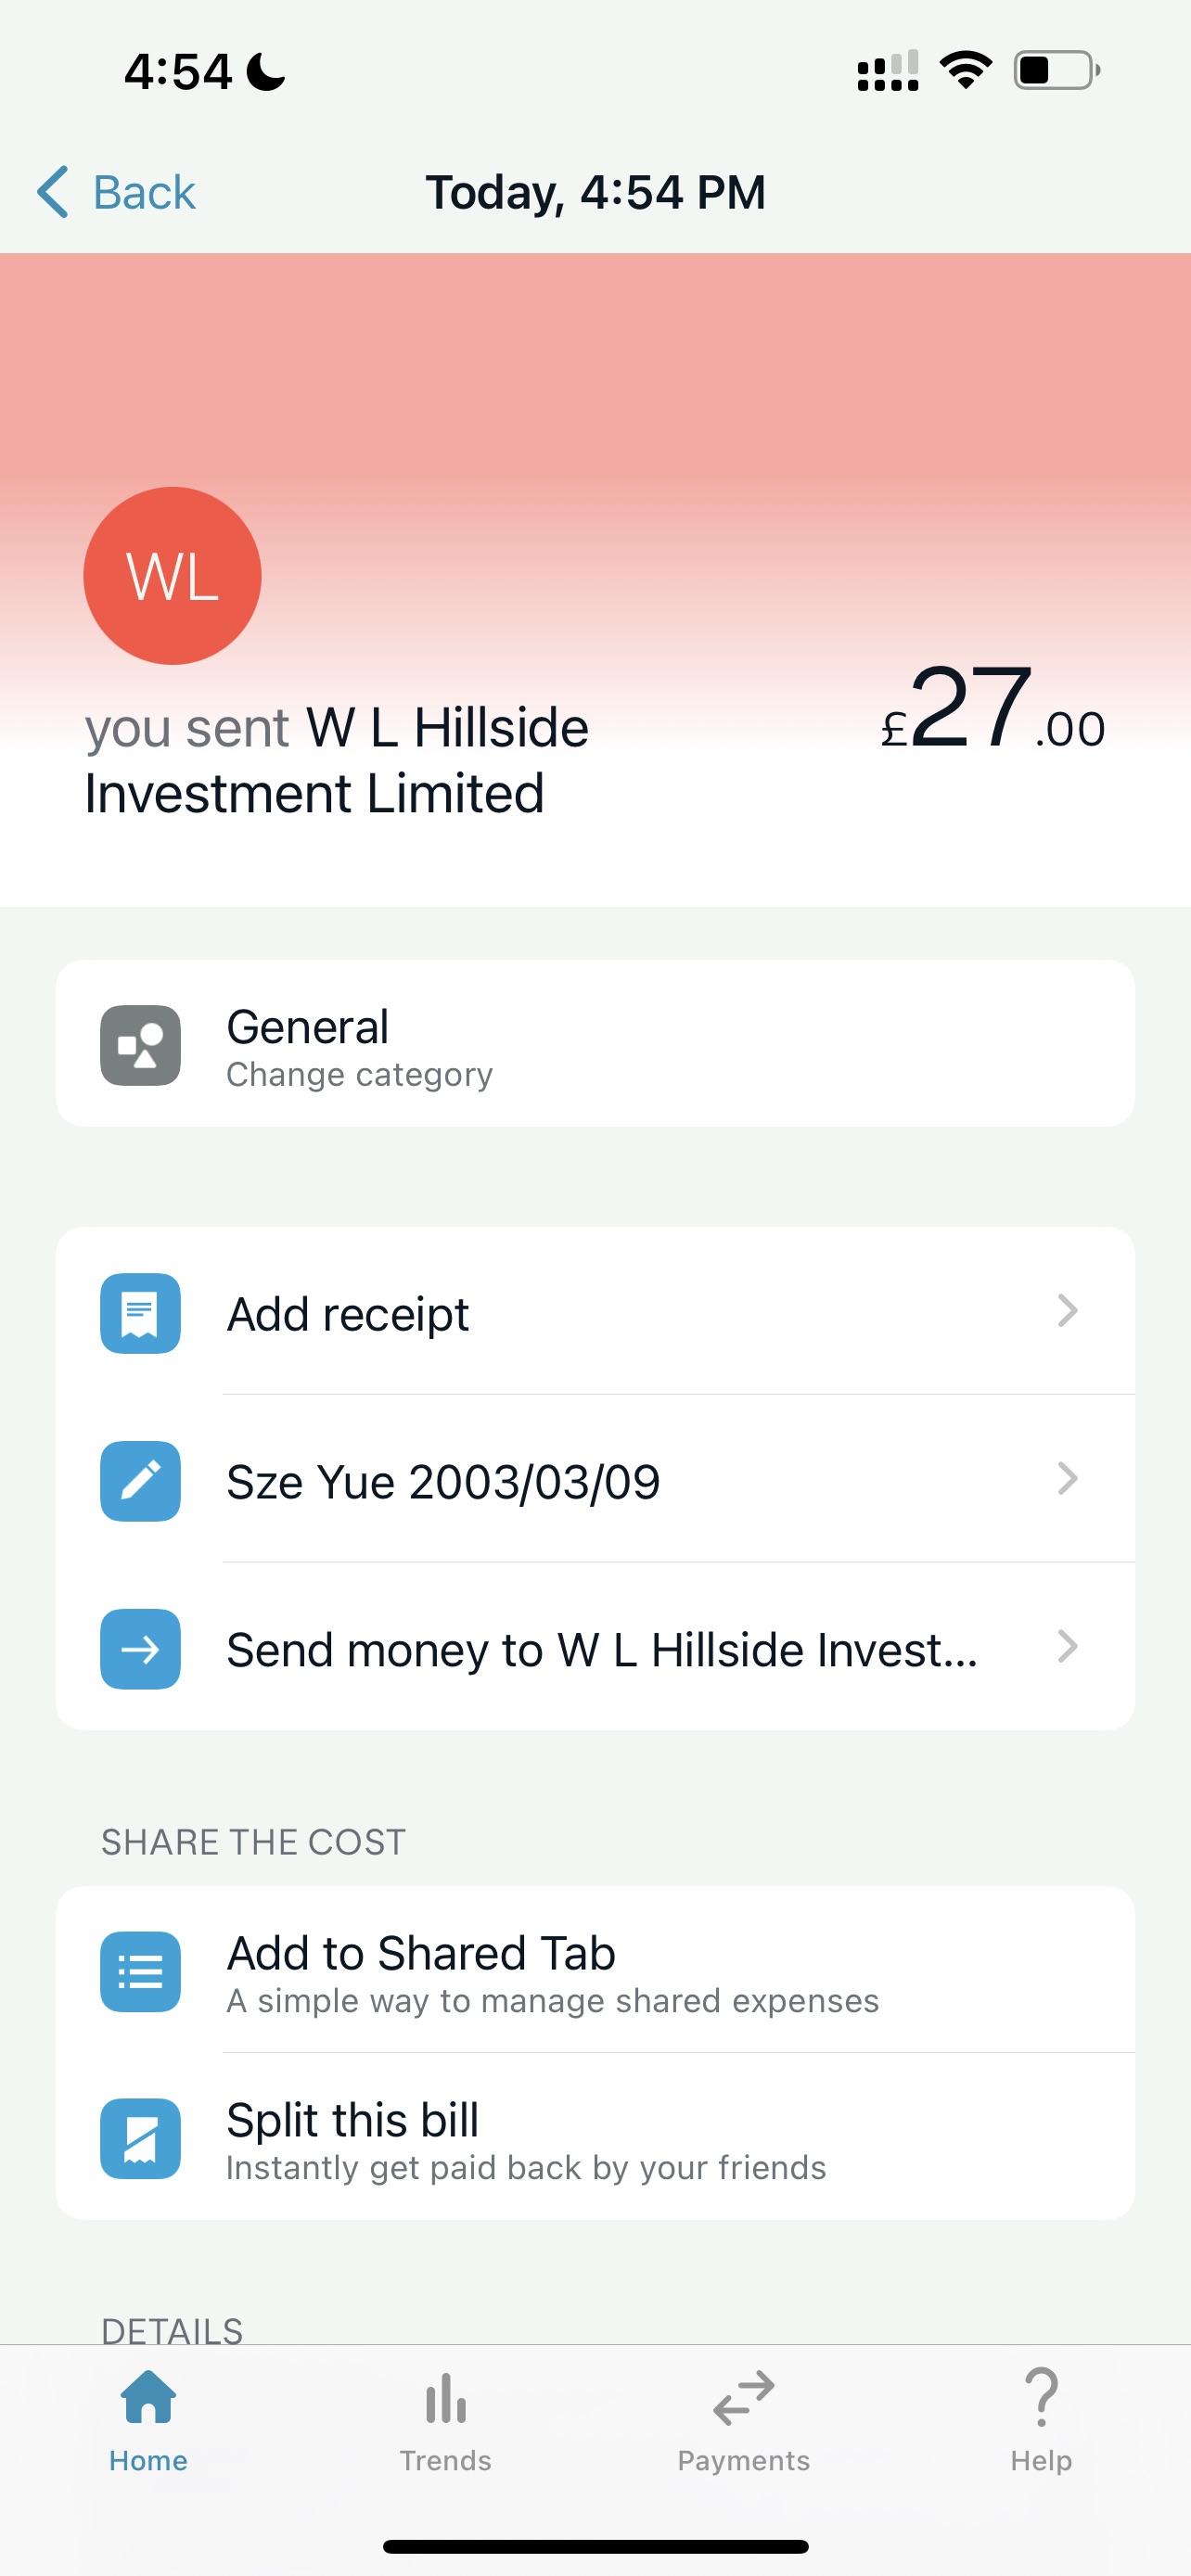Open the Sze Yue note chevron
Viewport: 1191px width, 2576px height.
(1067, 1479)
